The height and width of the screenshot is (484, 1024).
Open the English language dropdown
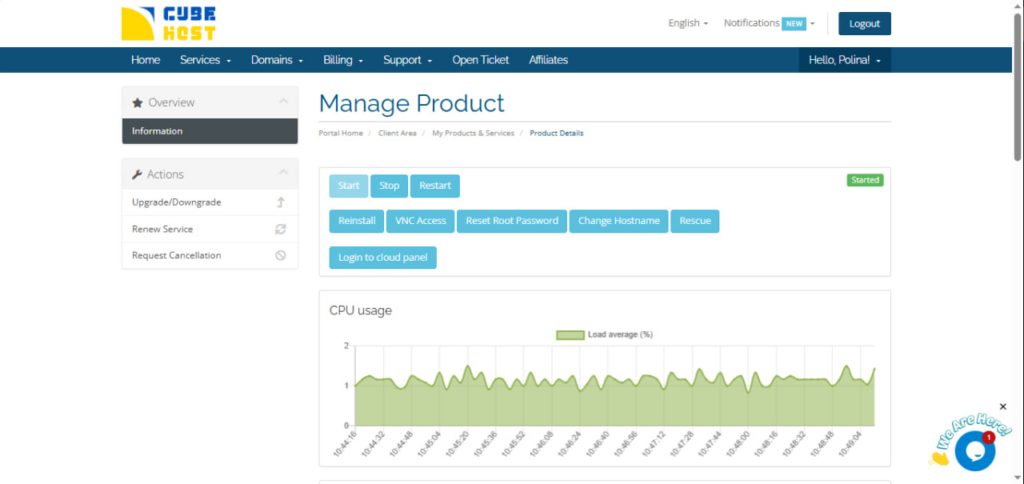point(688,23)
